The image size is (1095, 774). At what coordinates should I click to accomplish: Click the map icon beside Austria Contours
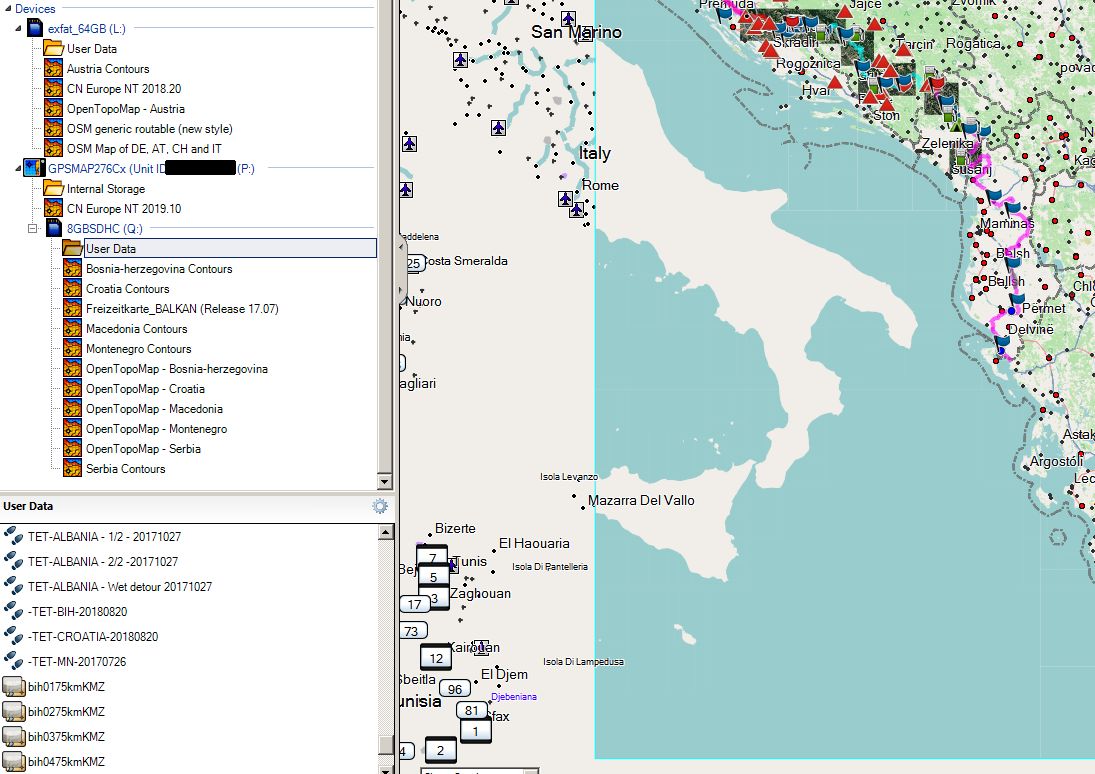tap(53, 69)
